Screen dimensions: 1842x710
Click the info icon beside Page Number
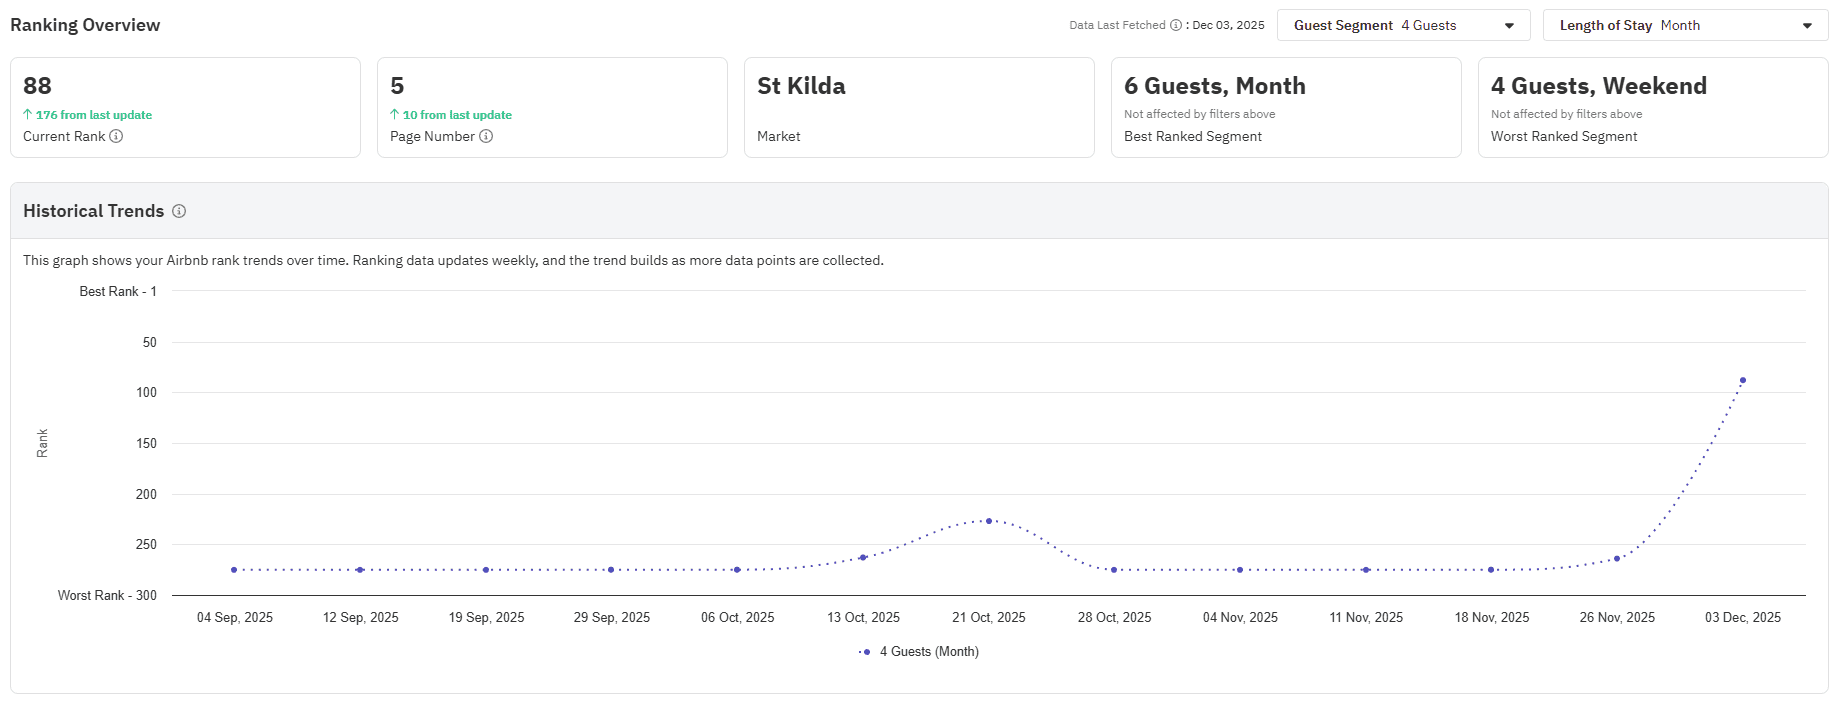pyautogui.click(x=486, y=136)
